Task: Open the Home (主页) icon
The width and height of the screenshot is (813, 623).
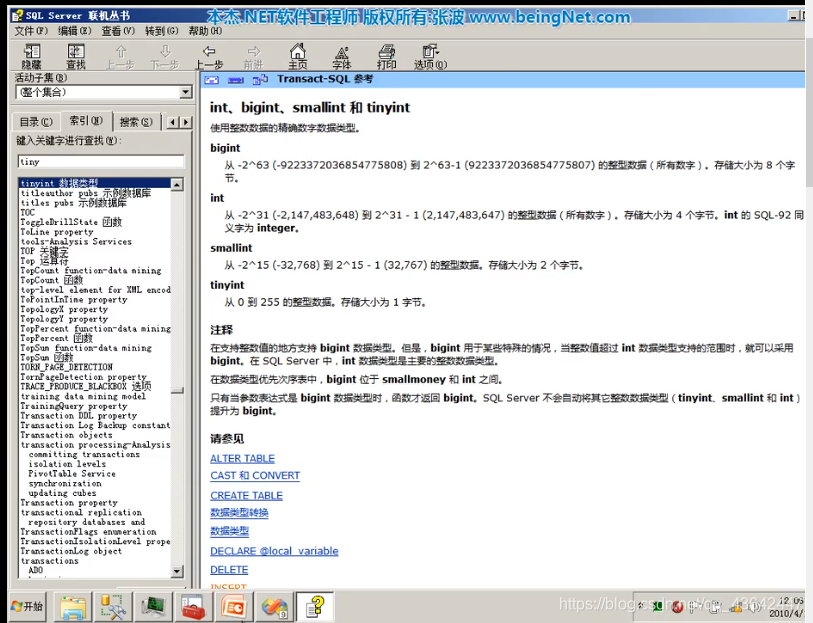Action: point(298,56)
